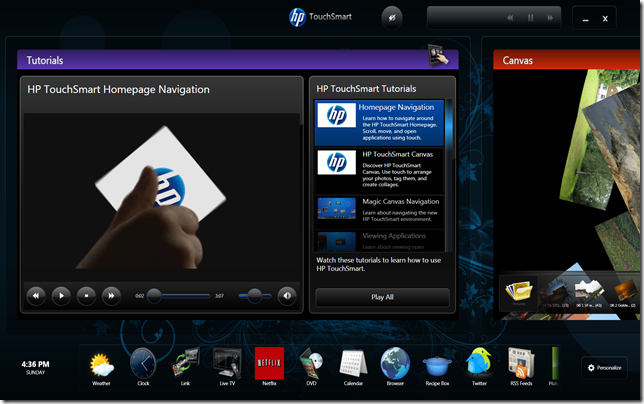
Task: Click the "HP TouchSmart Tutorials" panel heading
Action: click(366, 89)
